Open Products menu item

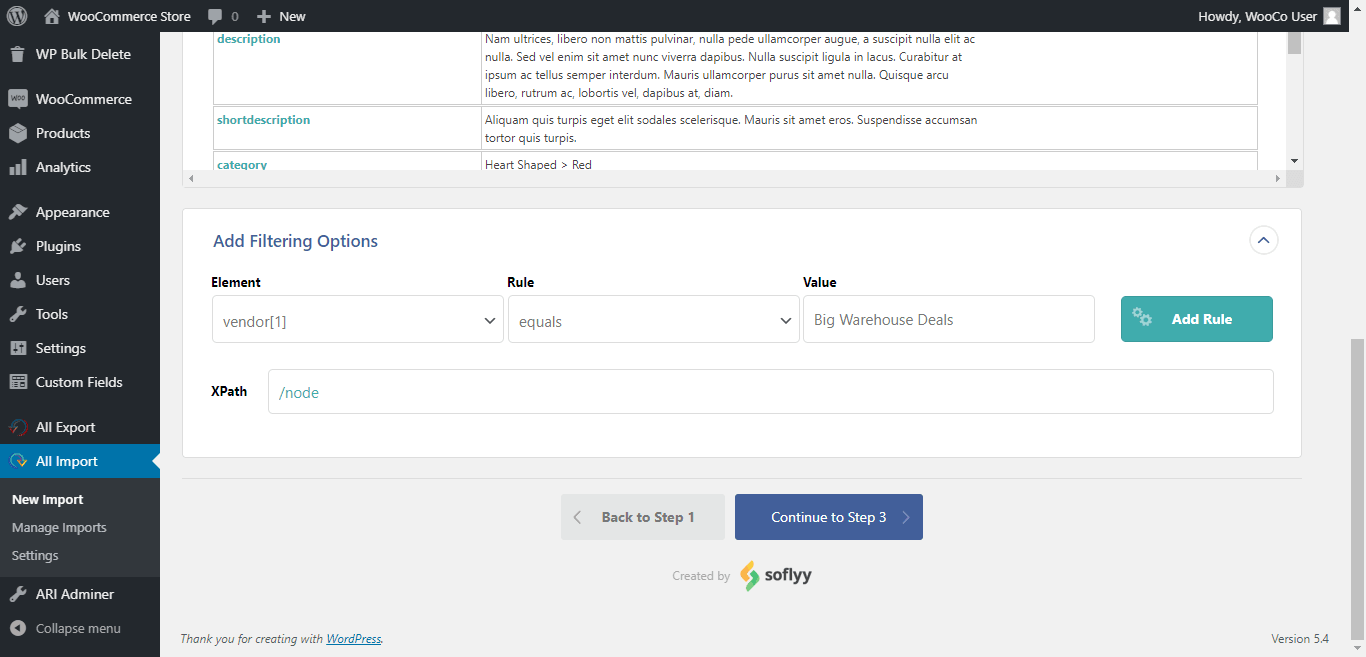(80, 133)
